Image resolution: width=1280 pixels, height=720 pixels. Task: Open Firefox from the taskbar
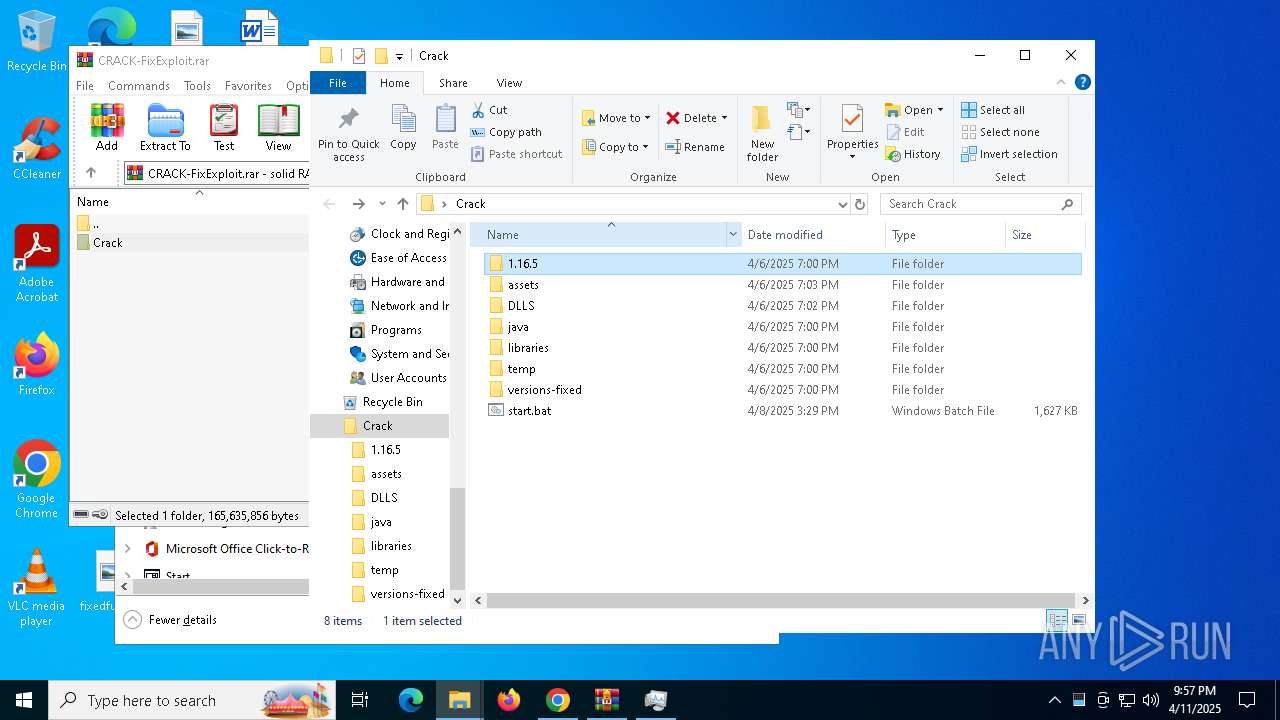[509, 700]
